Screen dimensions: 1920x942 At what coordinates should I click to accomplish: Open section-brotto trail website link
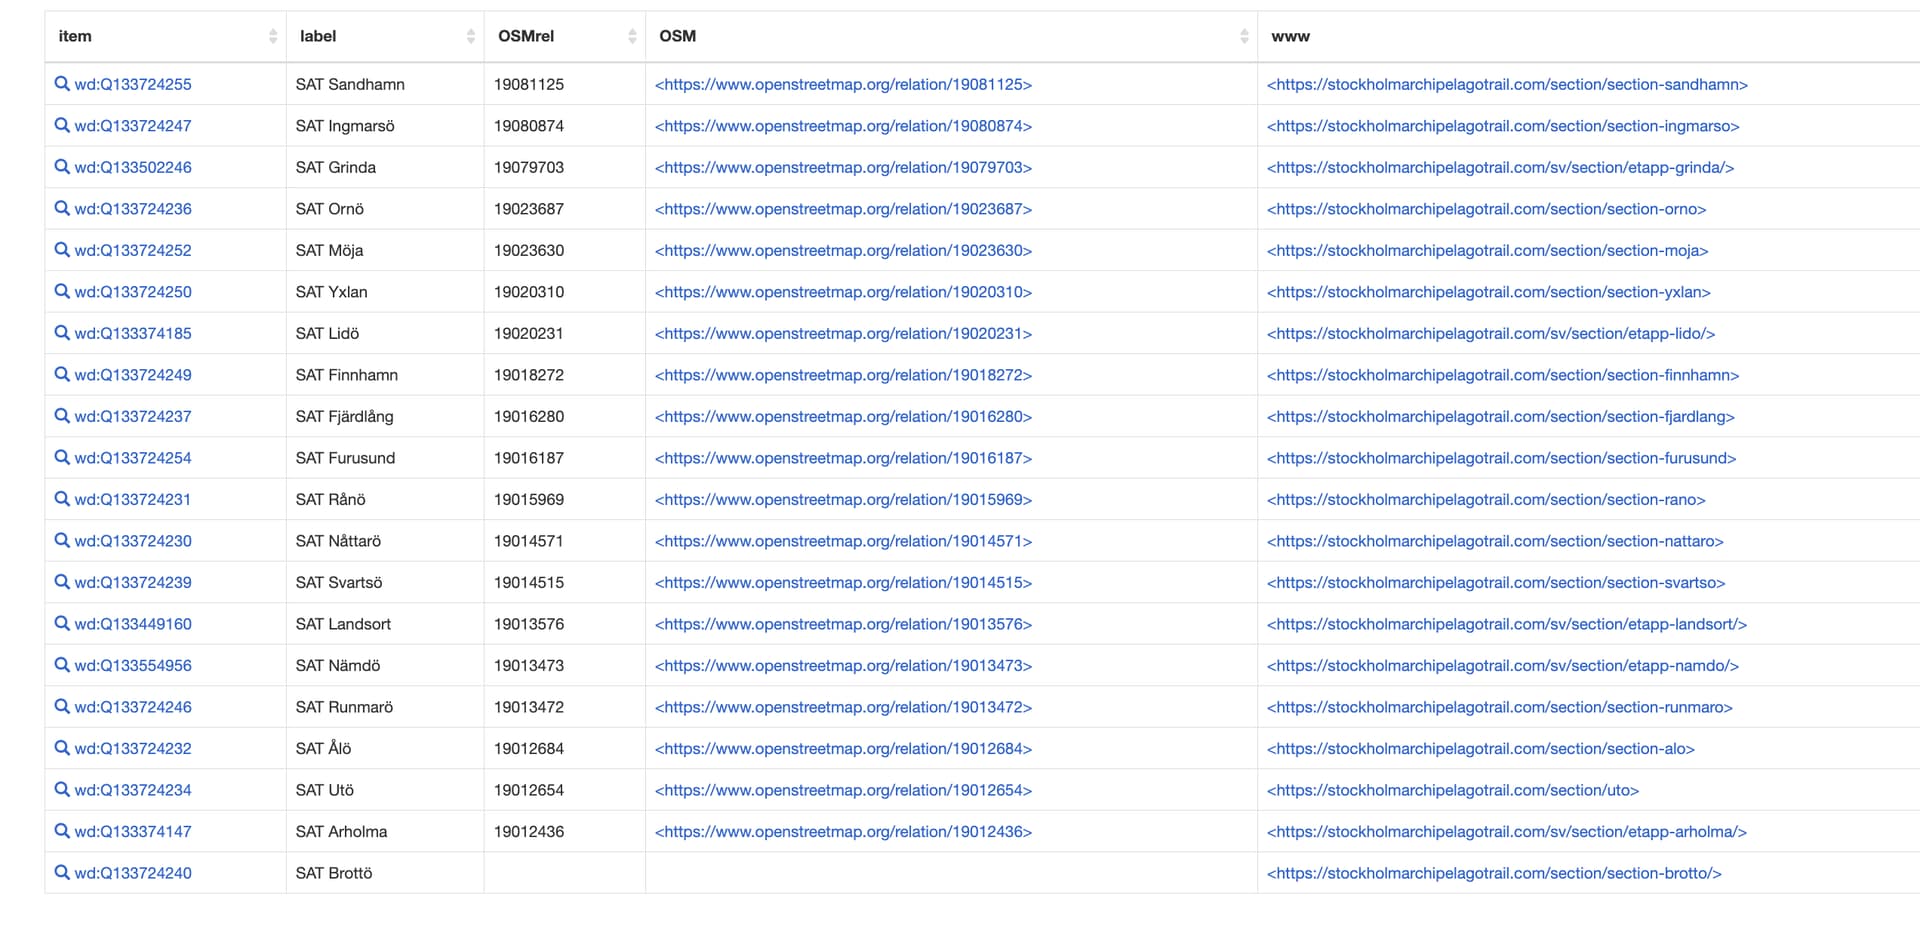click(x=1494, y=873)
